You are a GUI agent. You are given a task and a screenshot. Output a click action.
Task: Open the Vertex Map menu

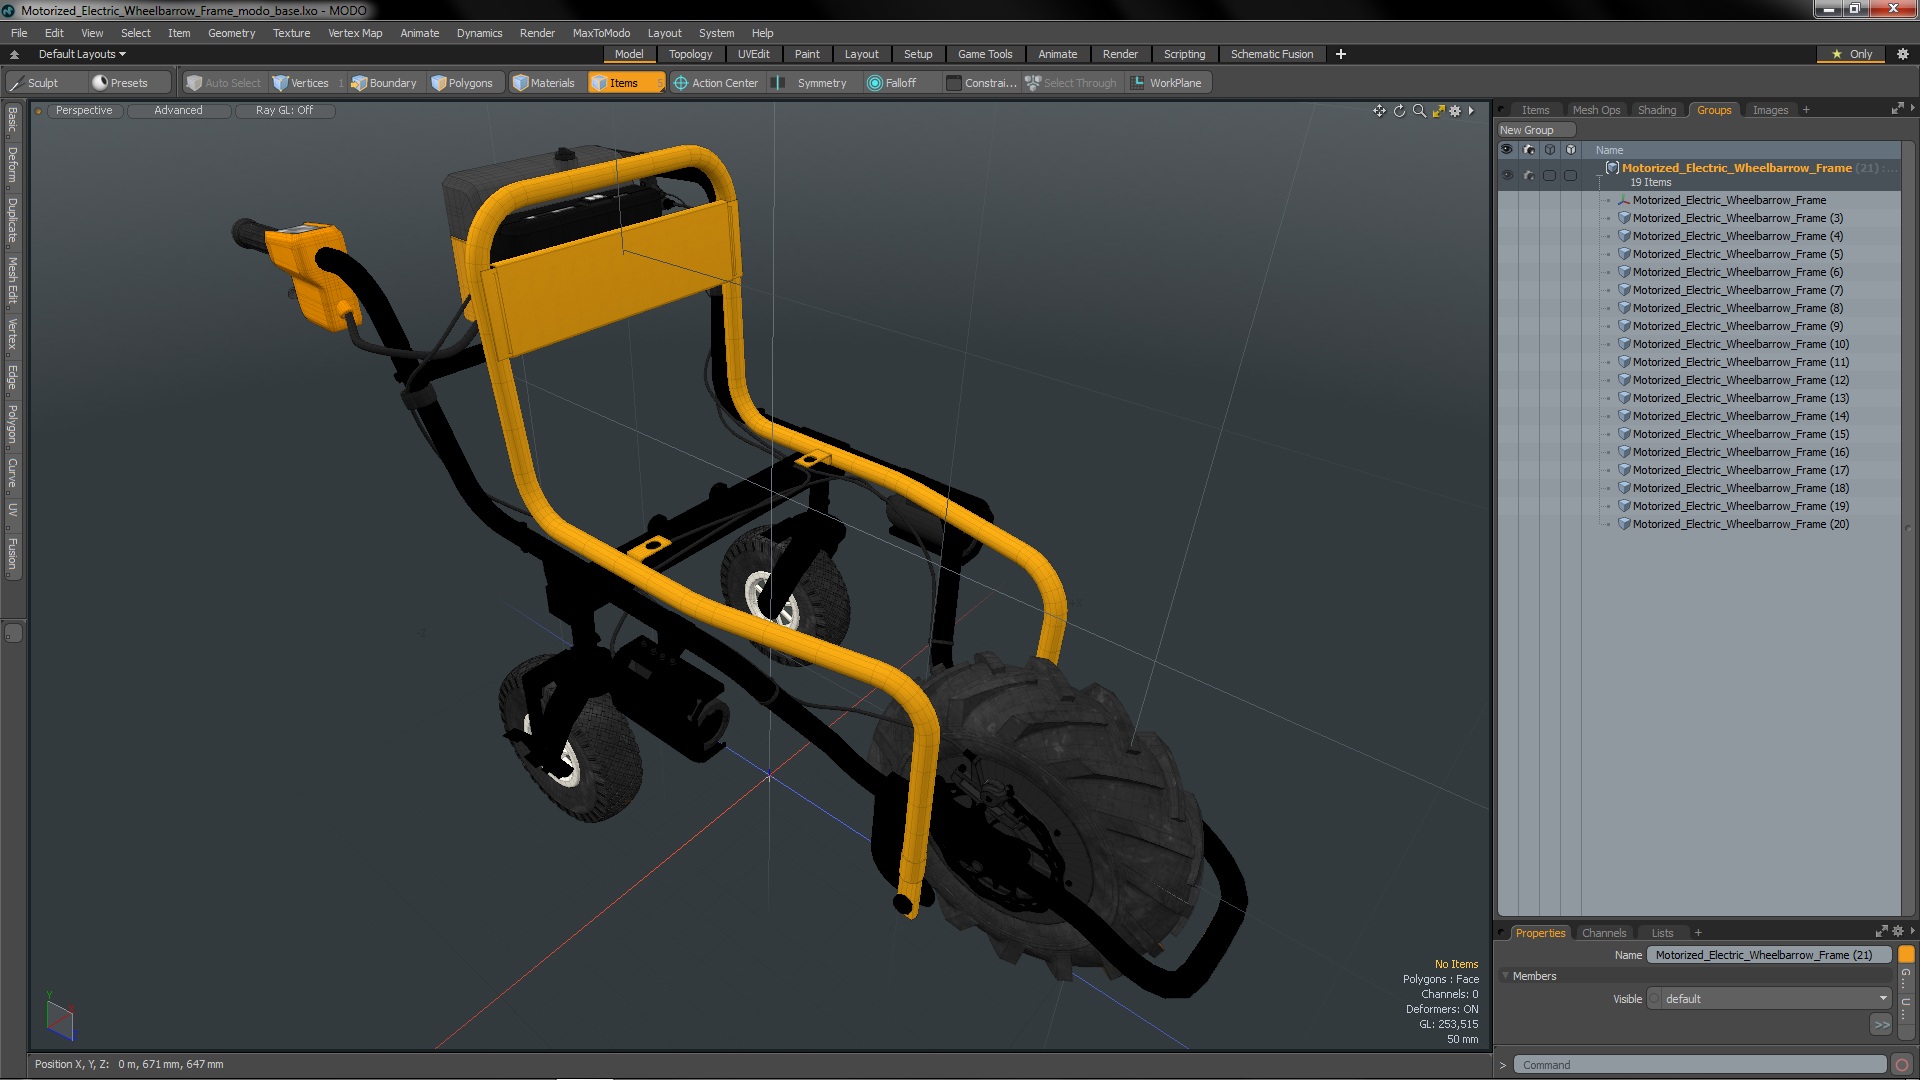point(355,33)
